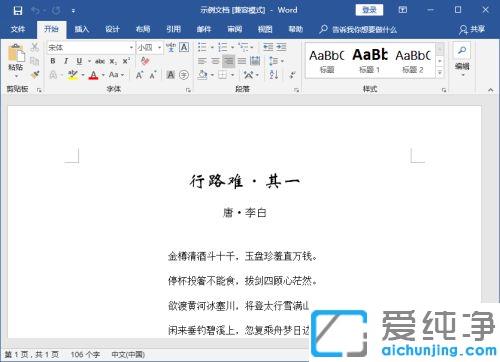Collapse the ribbon with the chevron
This screenshot has height=362, width=500.
point(490,90)
